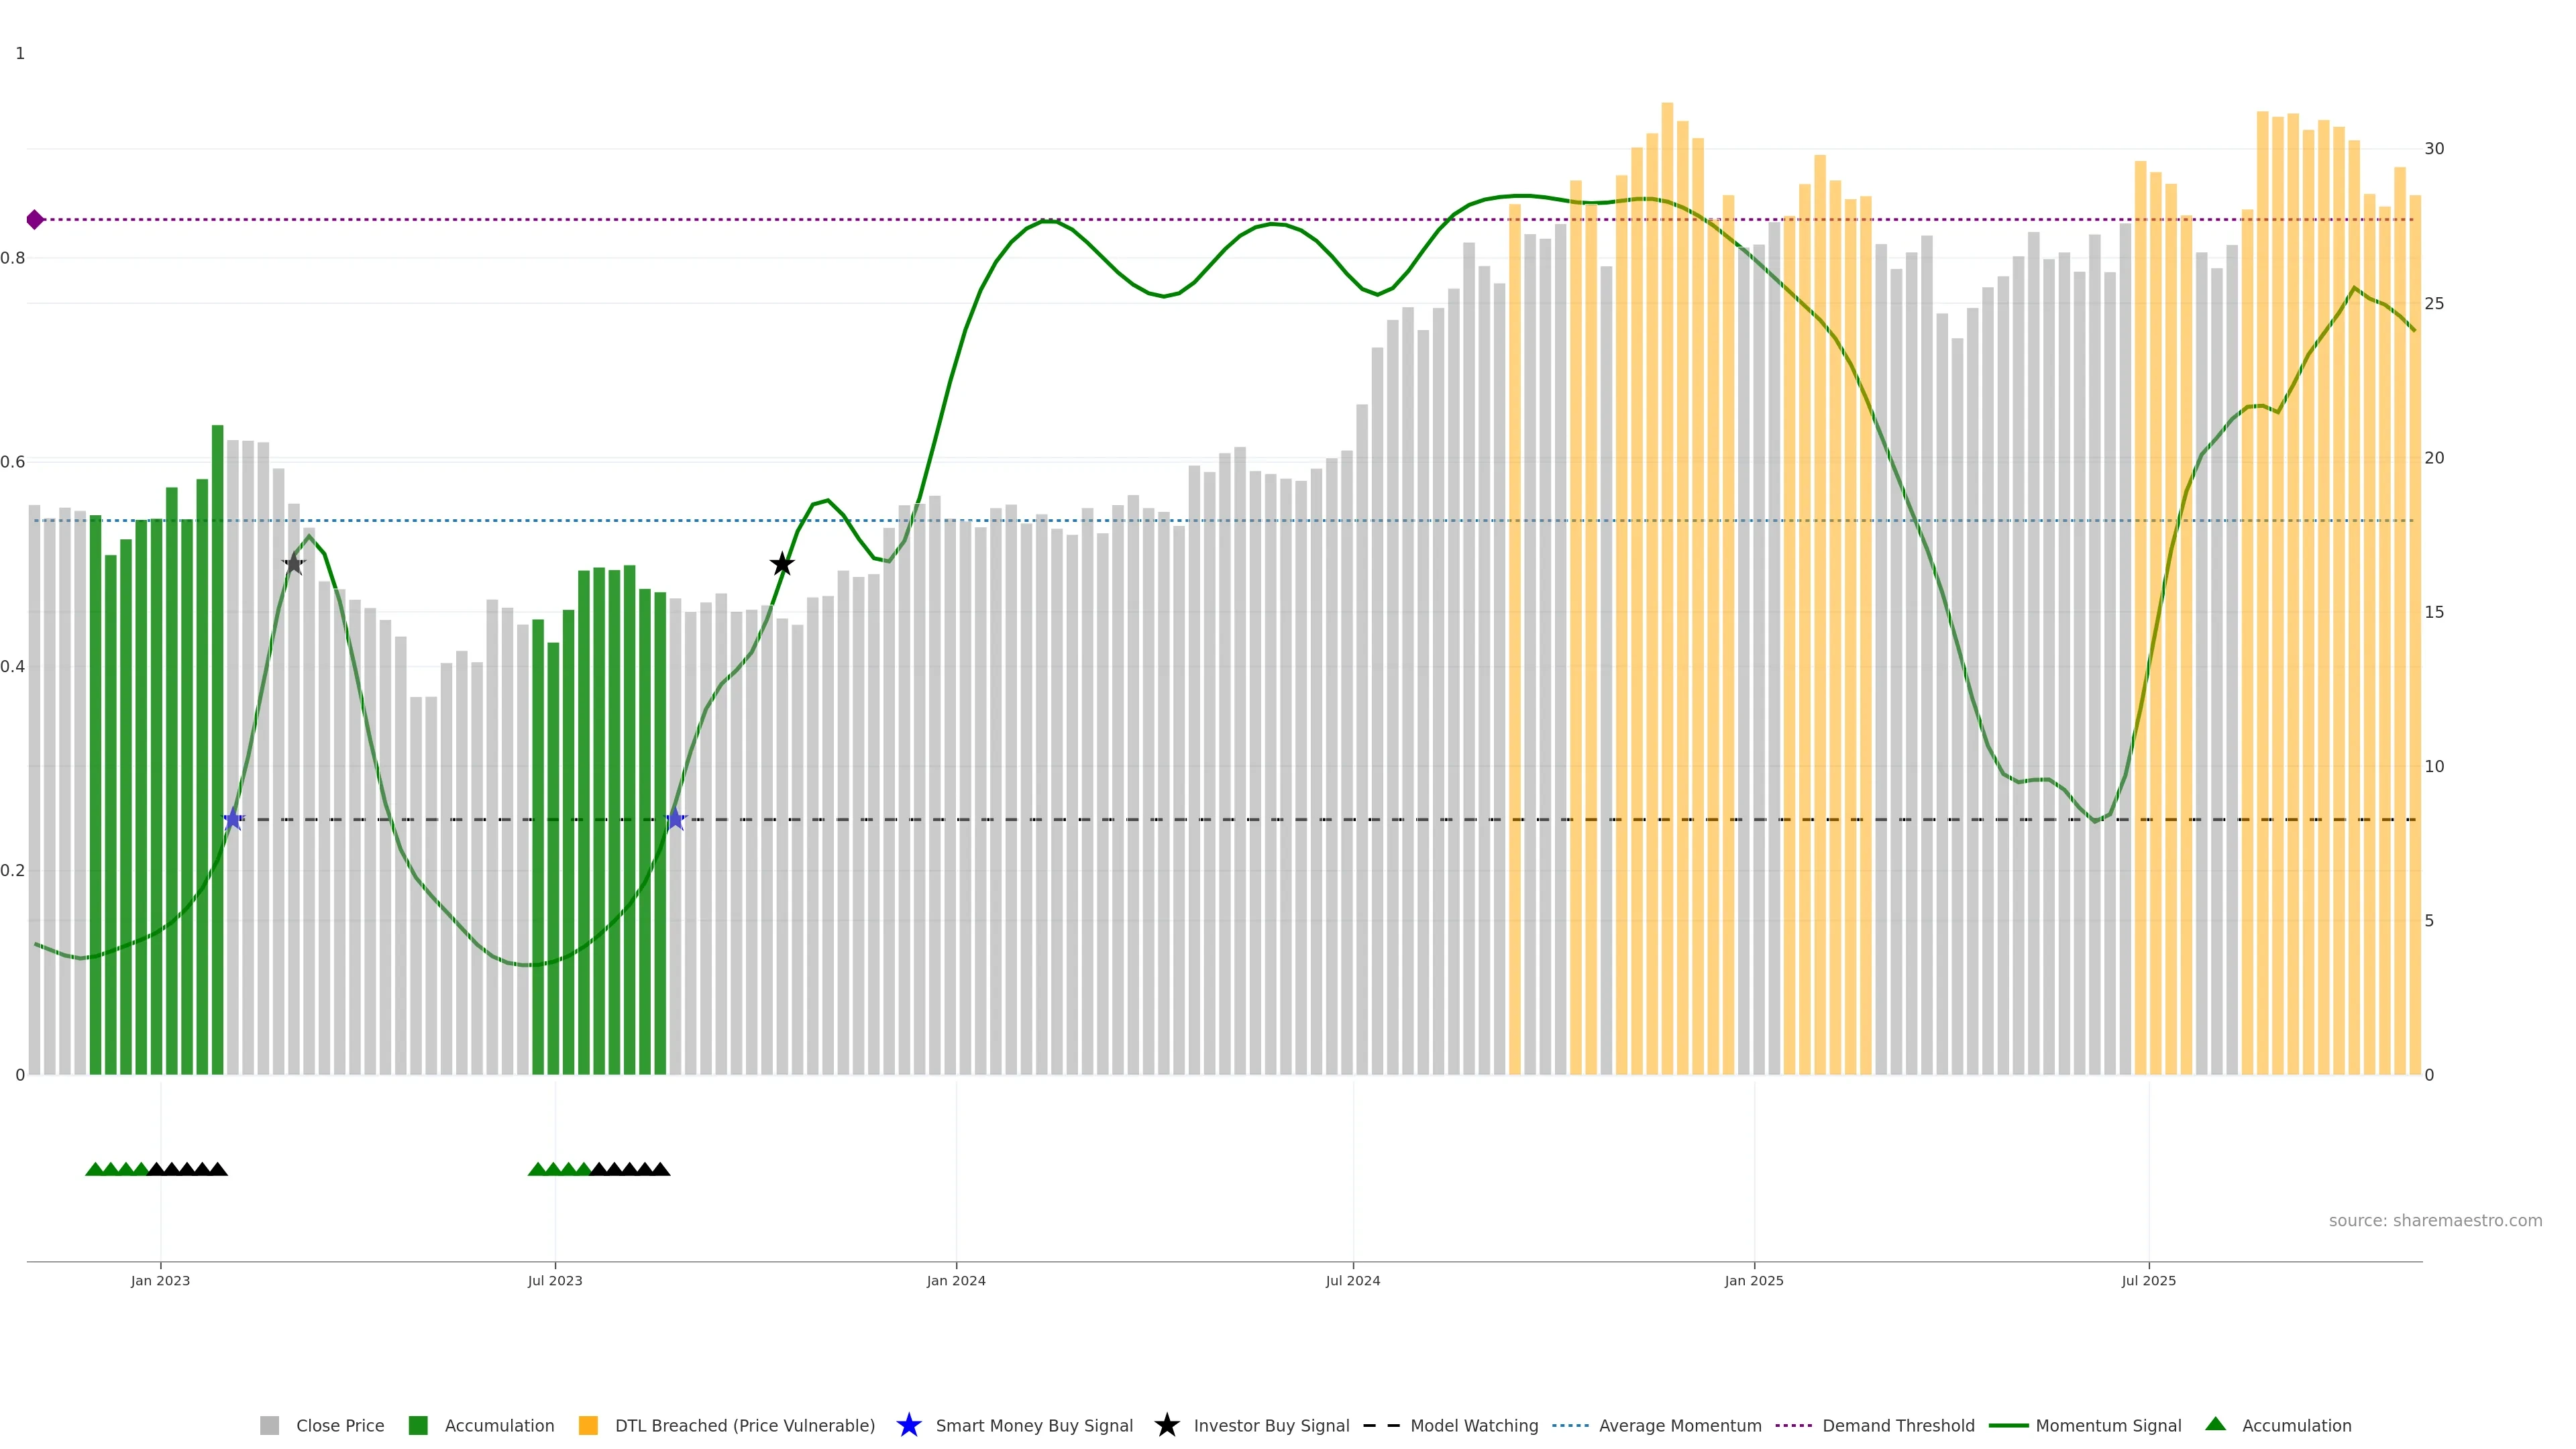Click the Smart Money Buy Signal legend text
This screenshot has width=2576, height=1449.
tap(1034, 1425)
